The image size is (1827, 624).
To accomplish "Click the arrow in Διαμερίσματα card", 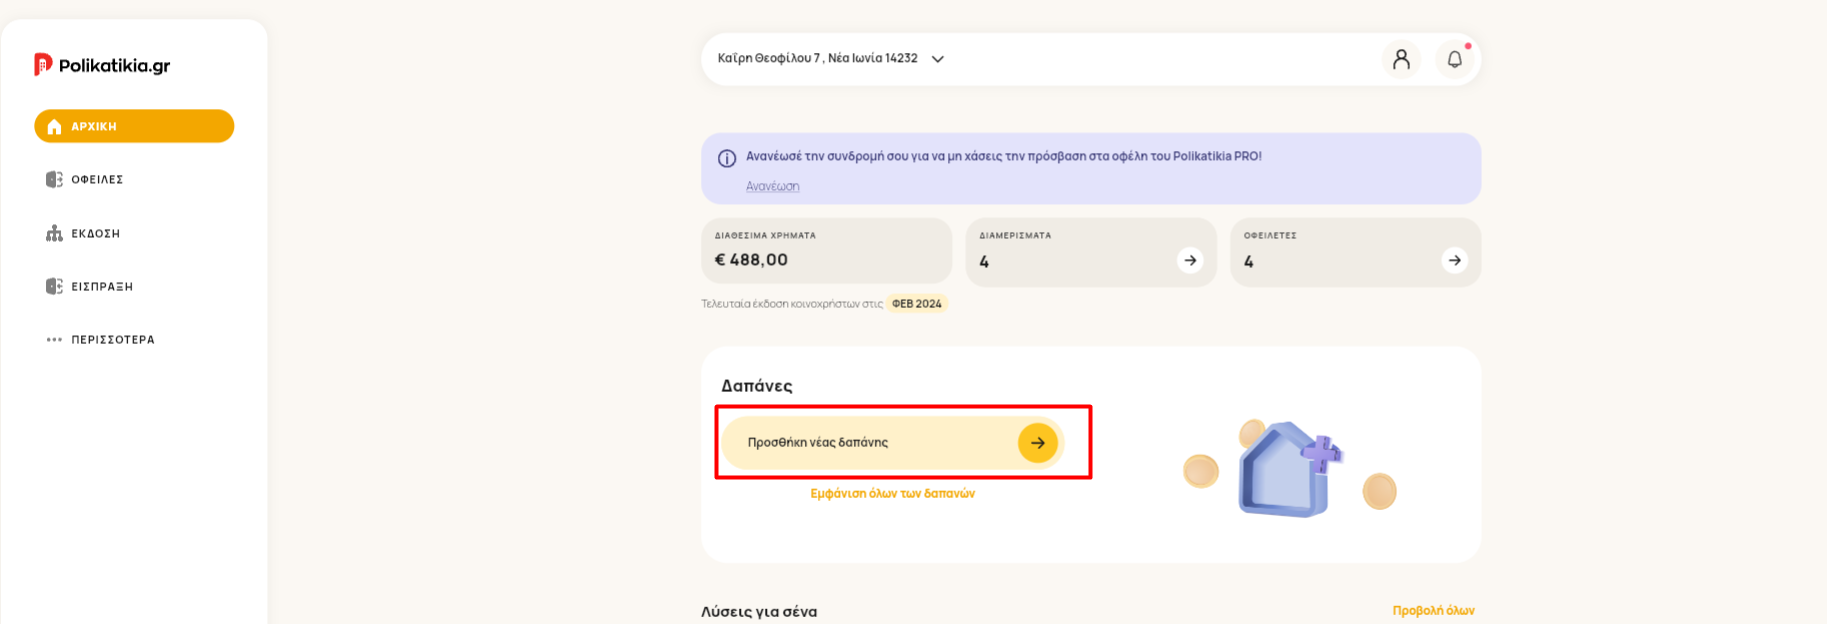I will (x=1190, y=260).
